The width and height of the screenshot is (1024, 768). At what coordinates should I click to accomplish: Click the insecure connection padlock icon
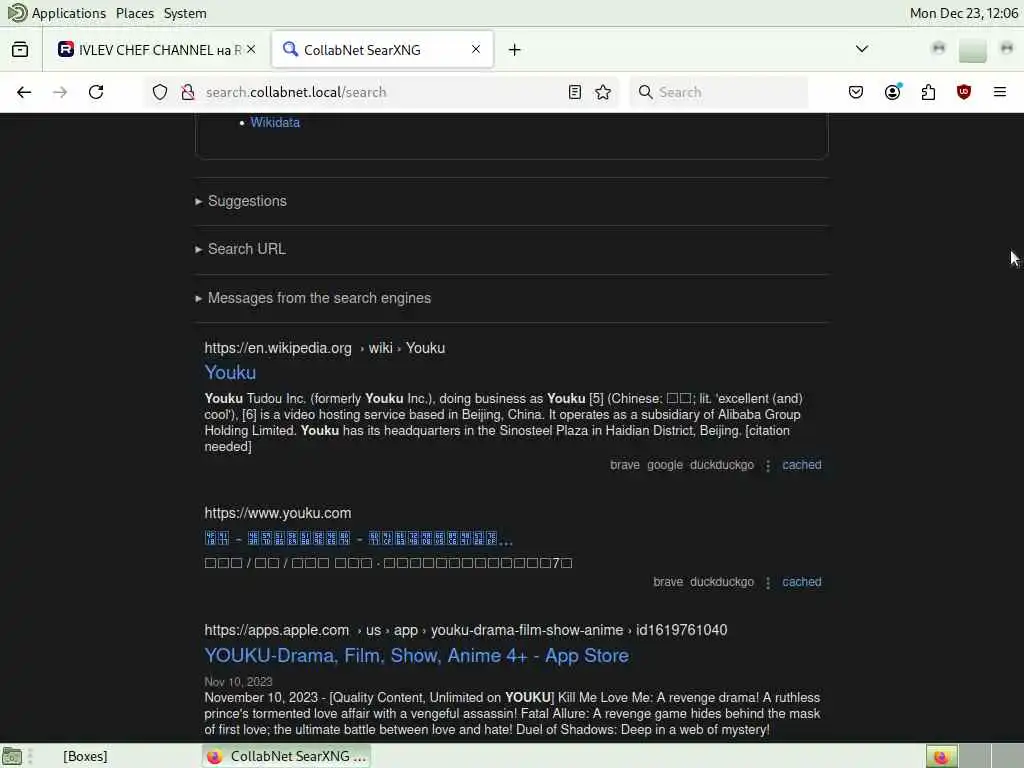tap(188, 92)
